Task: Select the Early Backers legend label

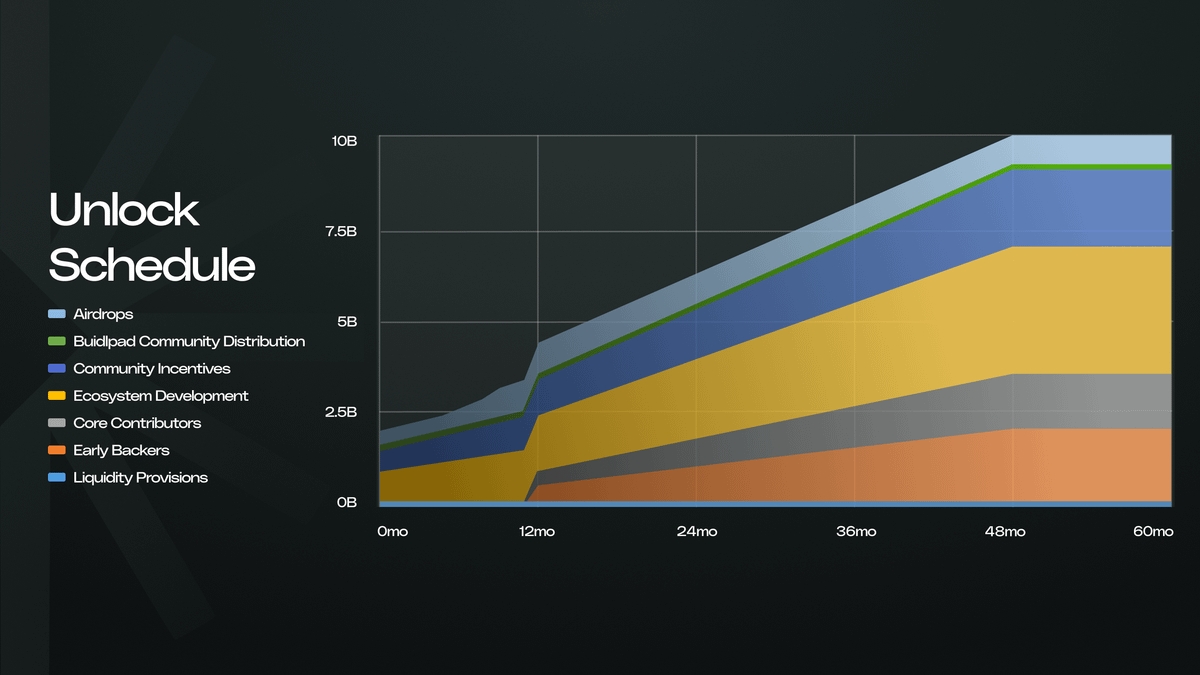Action: tap(121, 450)
